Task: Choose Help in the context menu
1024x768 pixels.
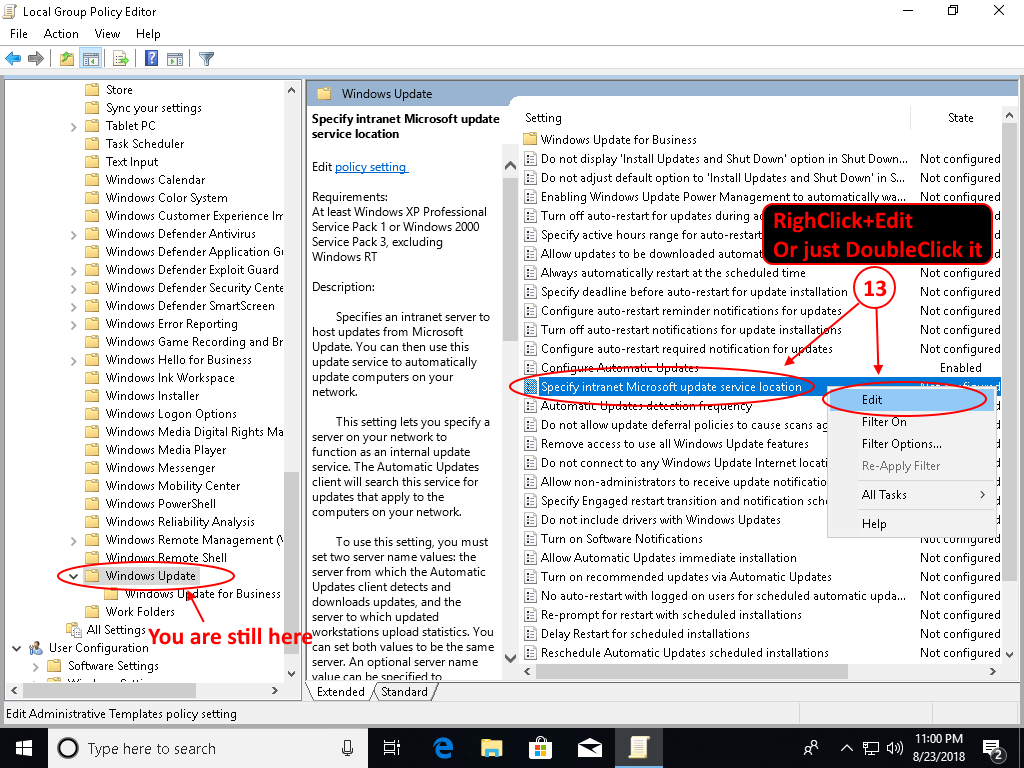Action: pos(910,524)
